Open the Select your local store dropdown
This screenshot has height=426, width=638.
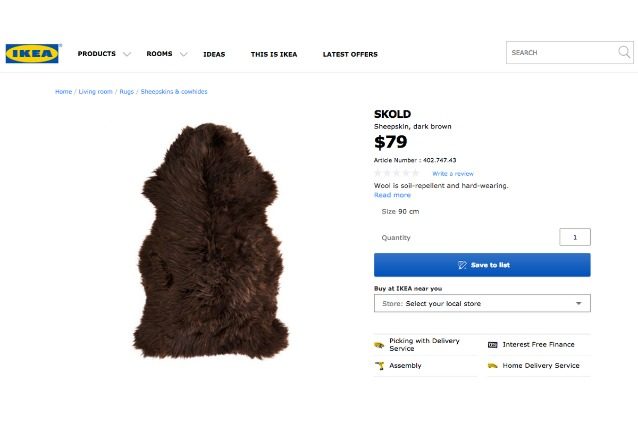pyautogui.click(x=482, y=303)
